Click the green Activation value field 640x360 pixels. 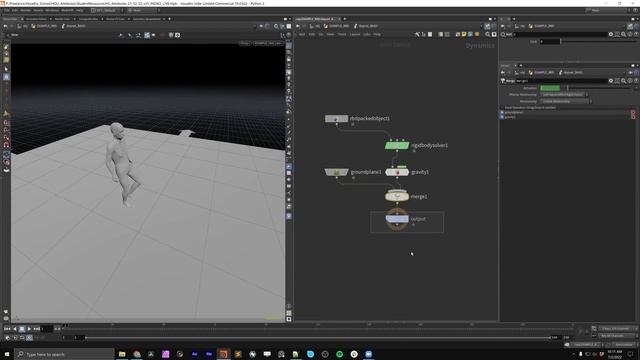(x=550, y=88)
